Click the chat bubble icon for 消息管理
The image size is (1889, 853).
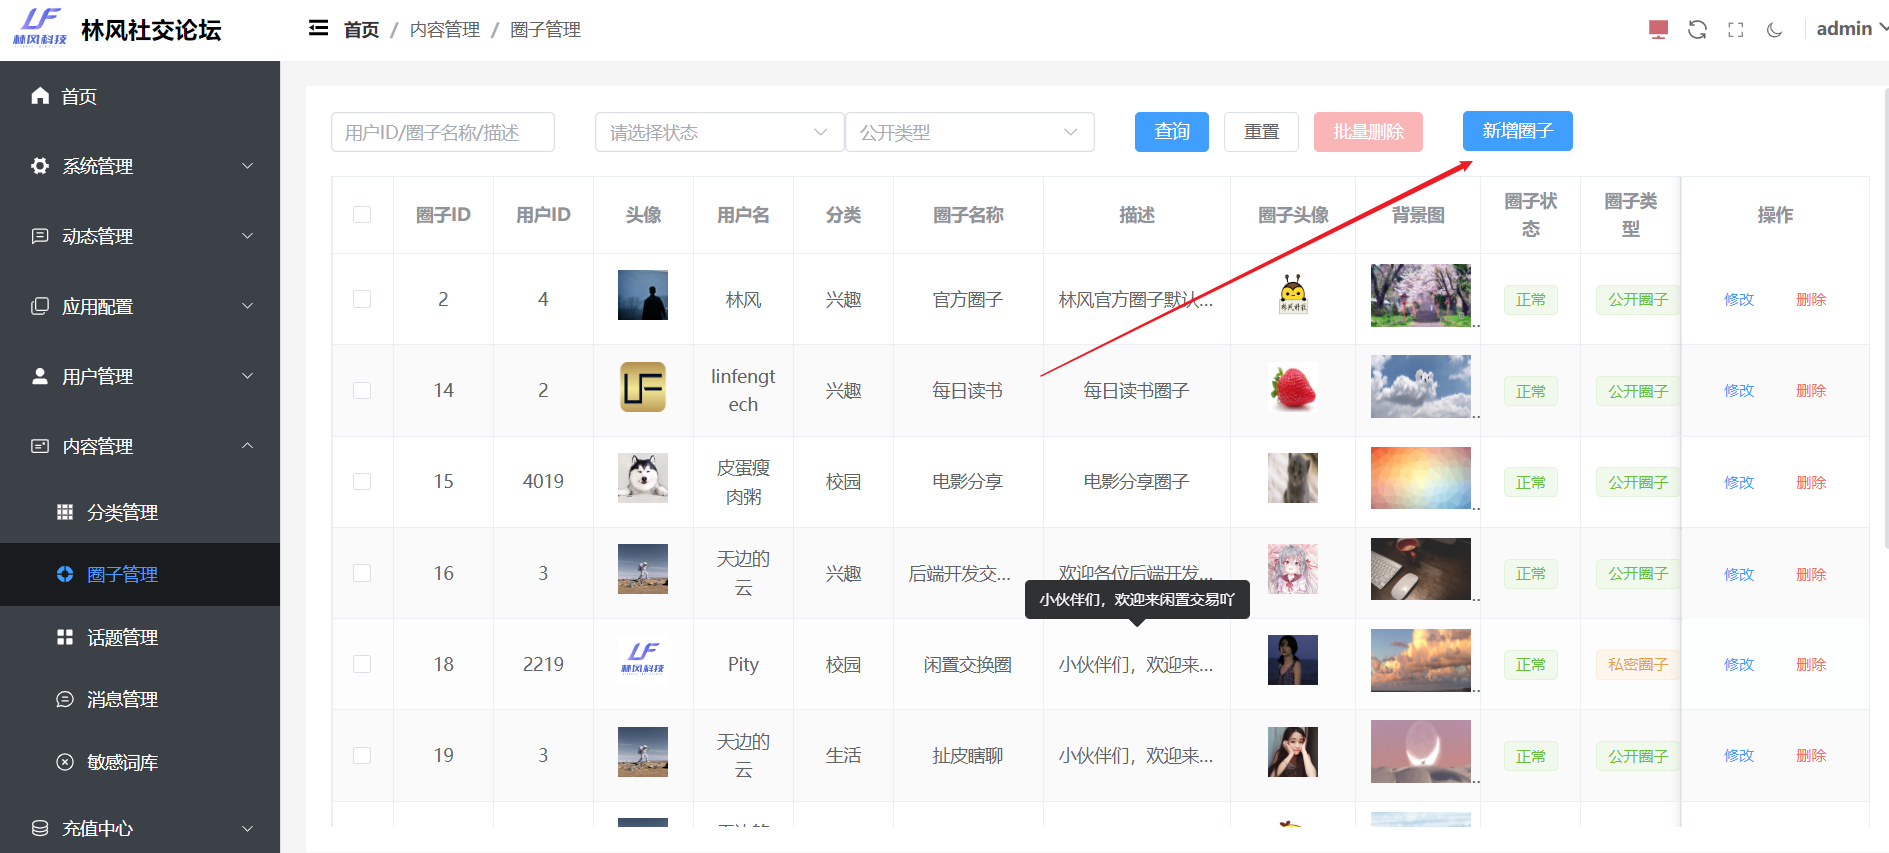pos(65,699)
